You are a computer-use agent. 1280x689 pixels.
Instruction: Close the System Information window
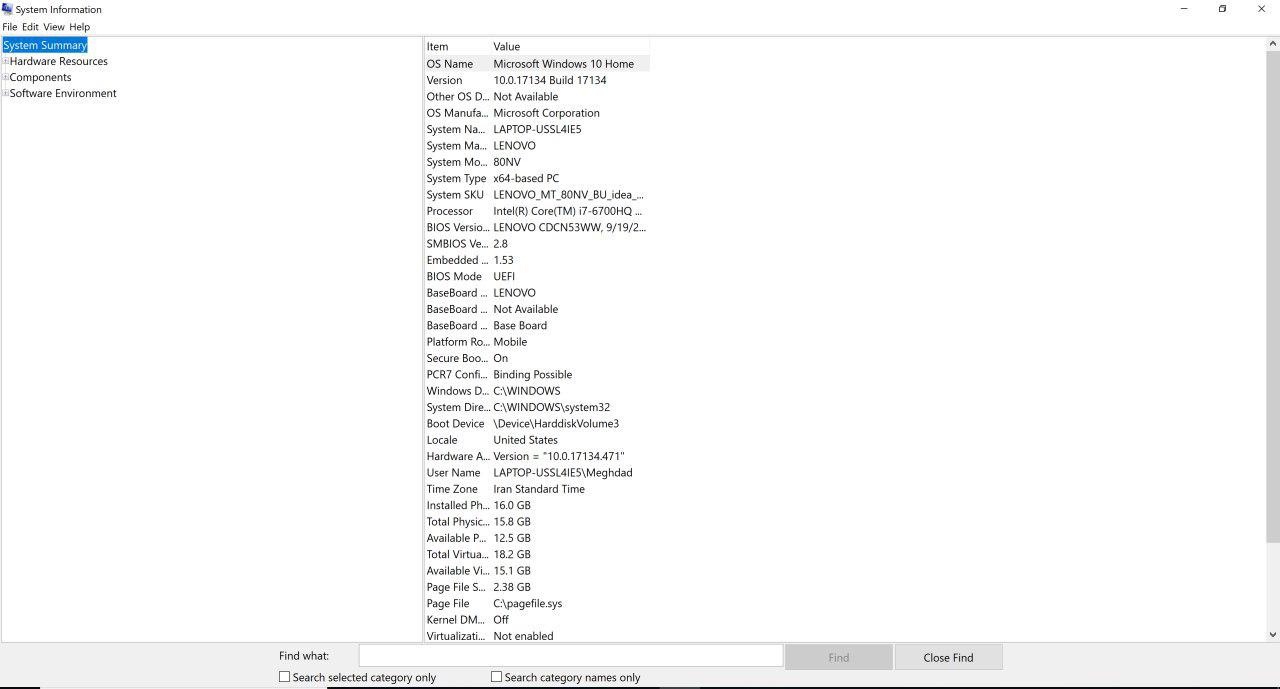pyautogui.click(x=1260, y=9)
